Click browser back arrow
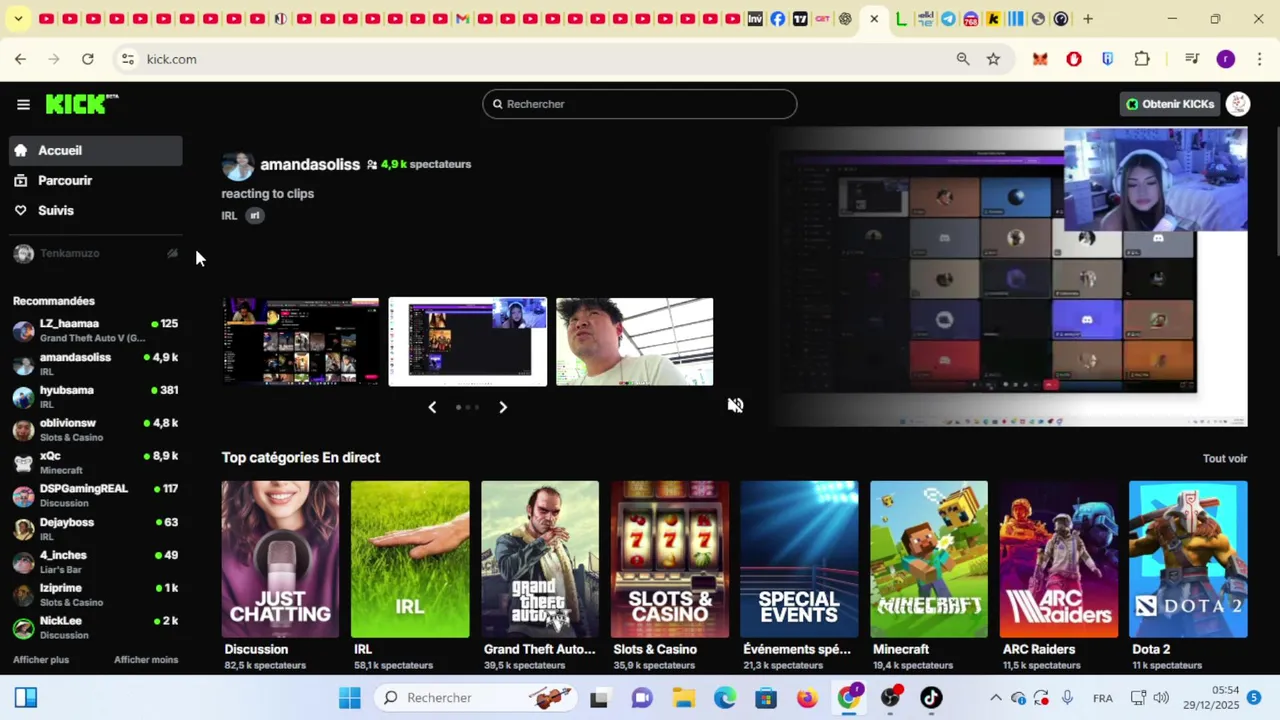 click(20, 59)
